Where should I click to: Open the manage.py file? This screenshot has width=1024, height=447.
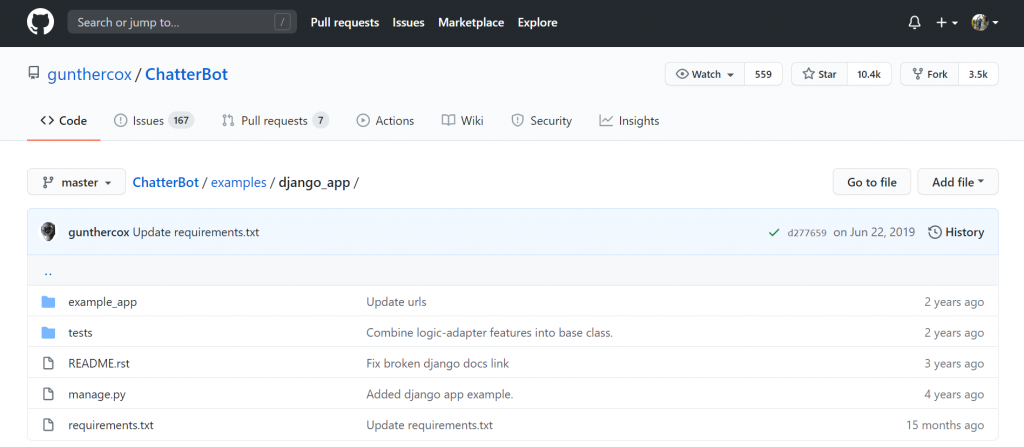[97, 395]
